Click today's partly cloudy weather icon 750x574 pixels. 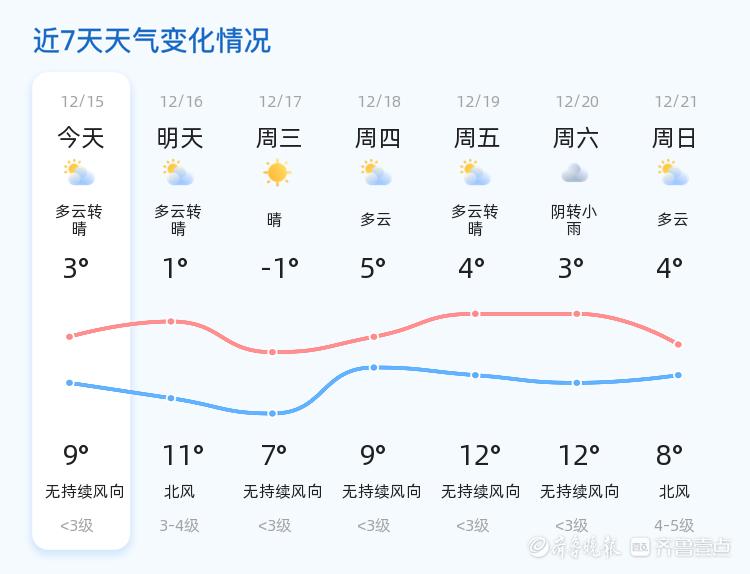coord(79,174)
